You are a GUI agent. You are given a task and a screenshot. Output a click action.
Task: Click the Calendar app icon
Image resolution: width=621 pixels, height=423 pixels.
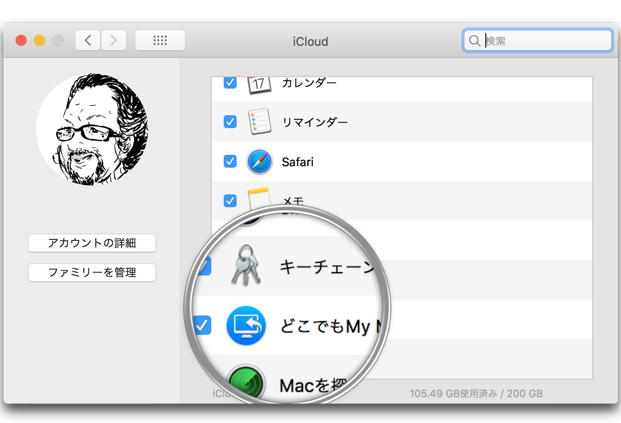259,84
